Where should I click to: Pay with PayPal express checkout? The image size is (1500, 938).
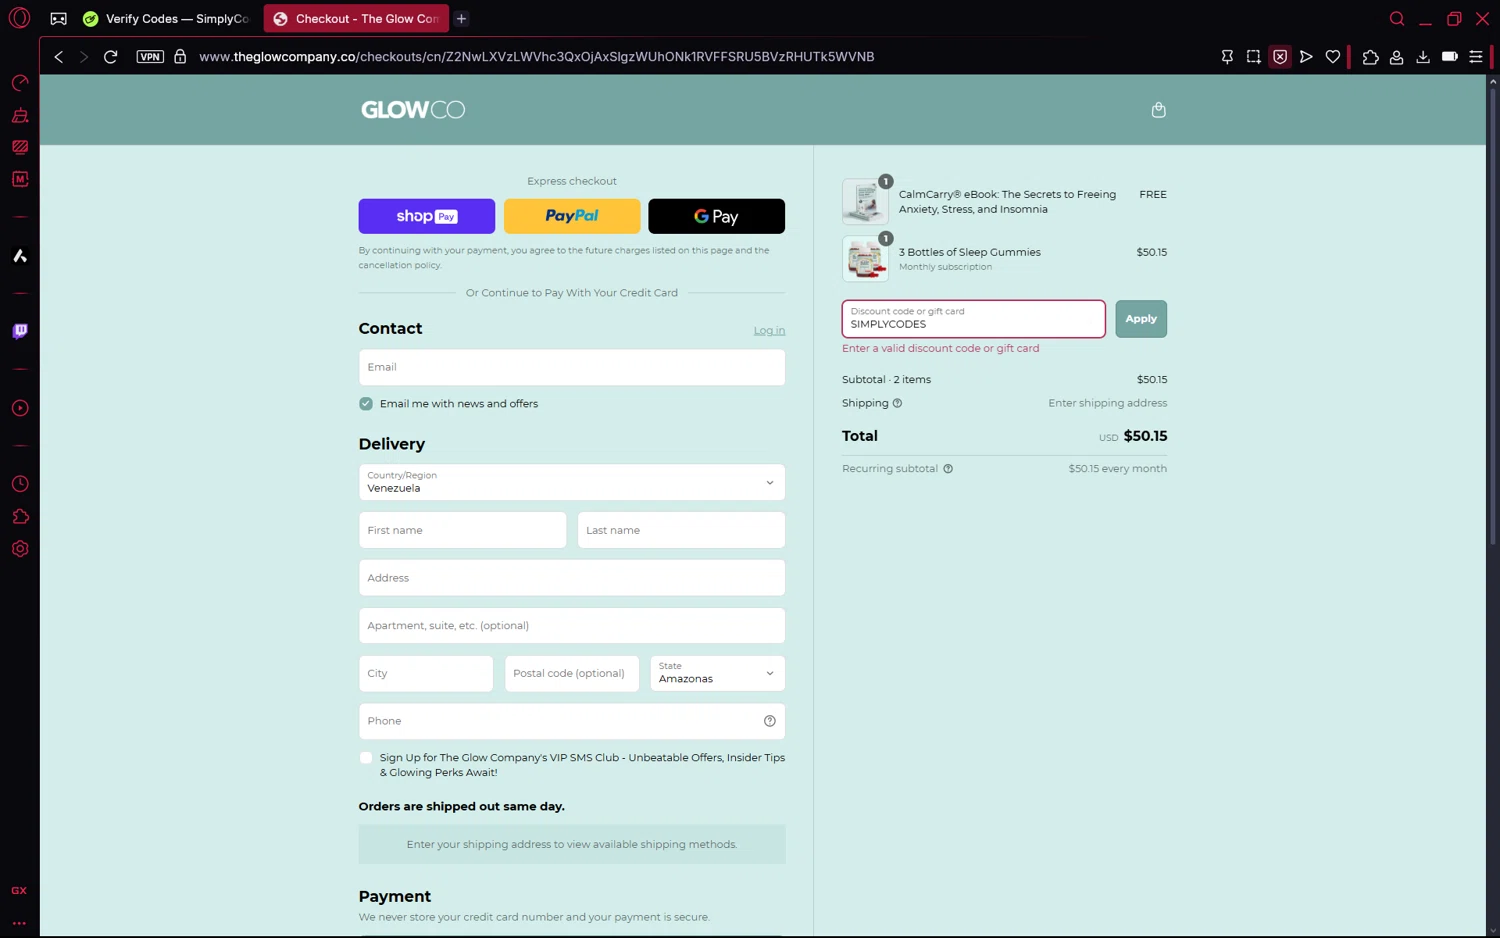[x=572, y=216]
